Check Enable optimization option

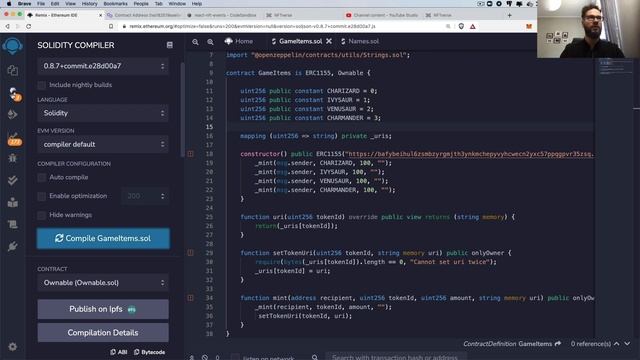(42, 196)
